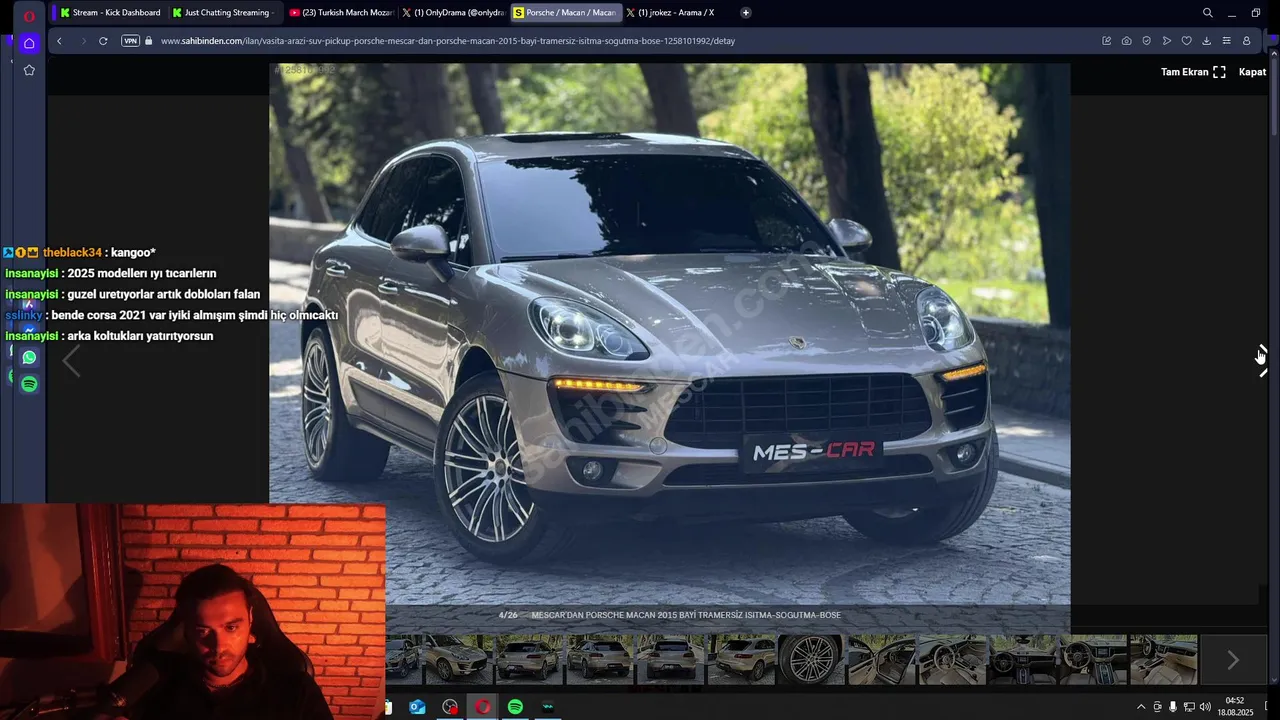Open Outlook from the taskbar
Image resolution: width=1280 pixels, height=720 pixels.
click(x=417, y=707)
